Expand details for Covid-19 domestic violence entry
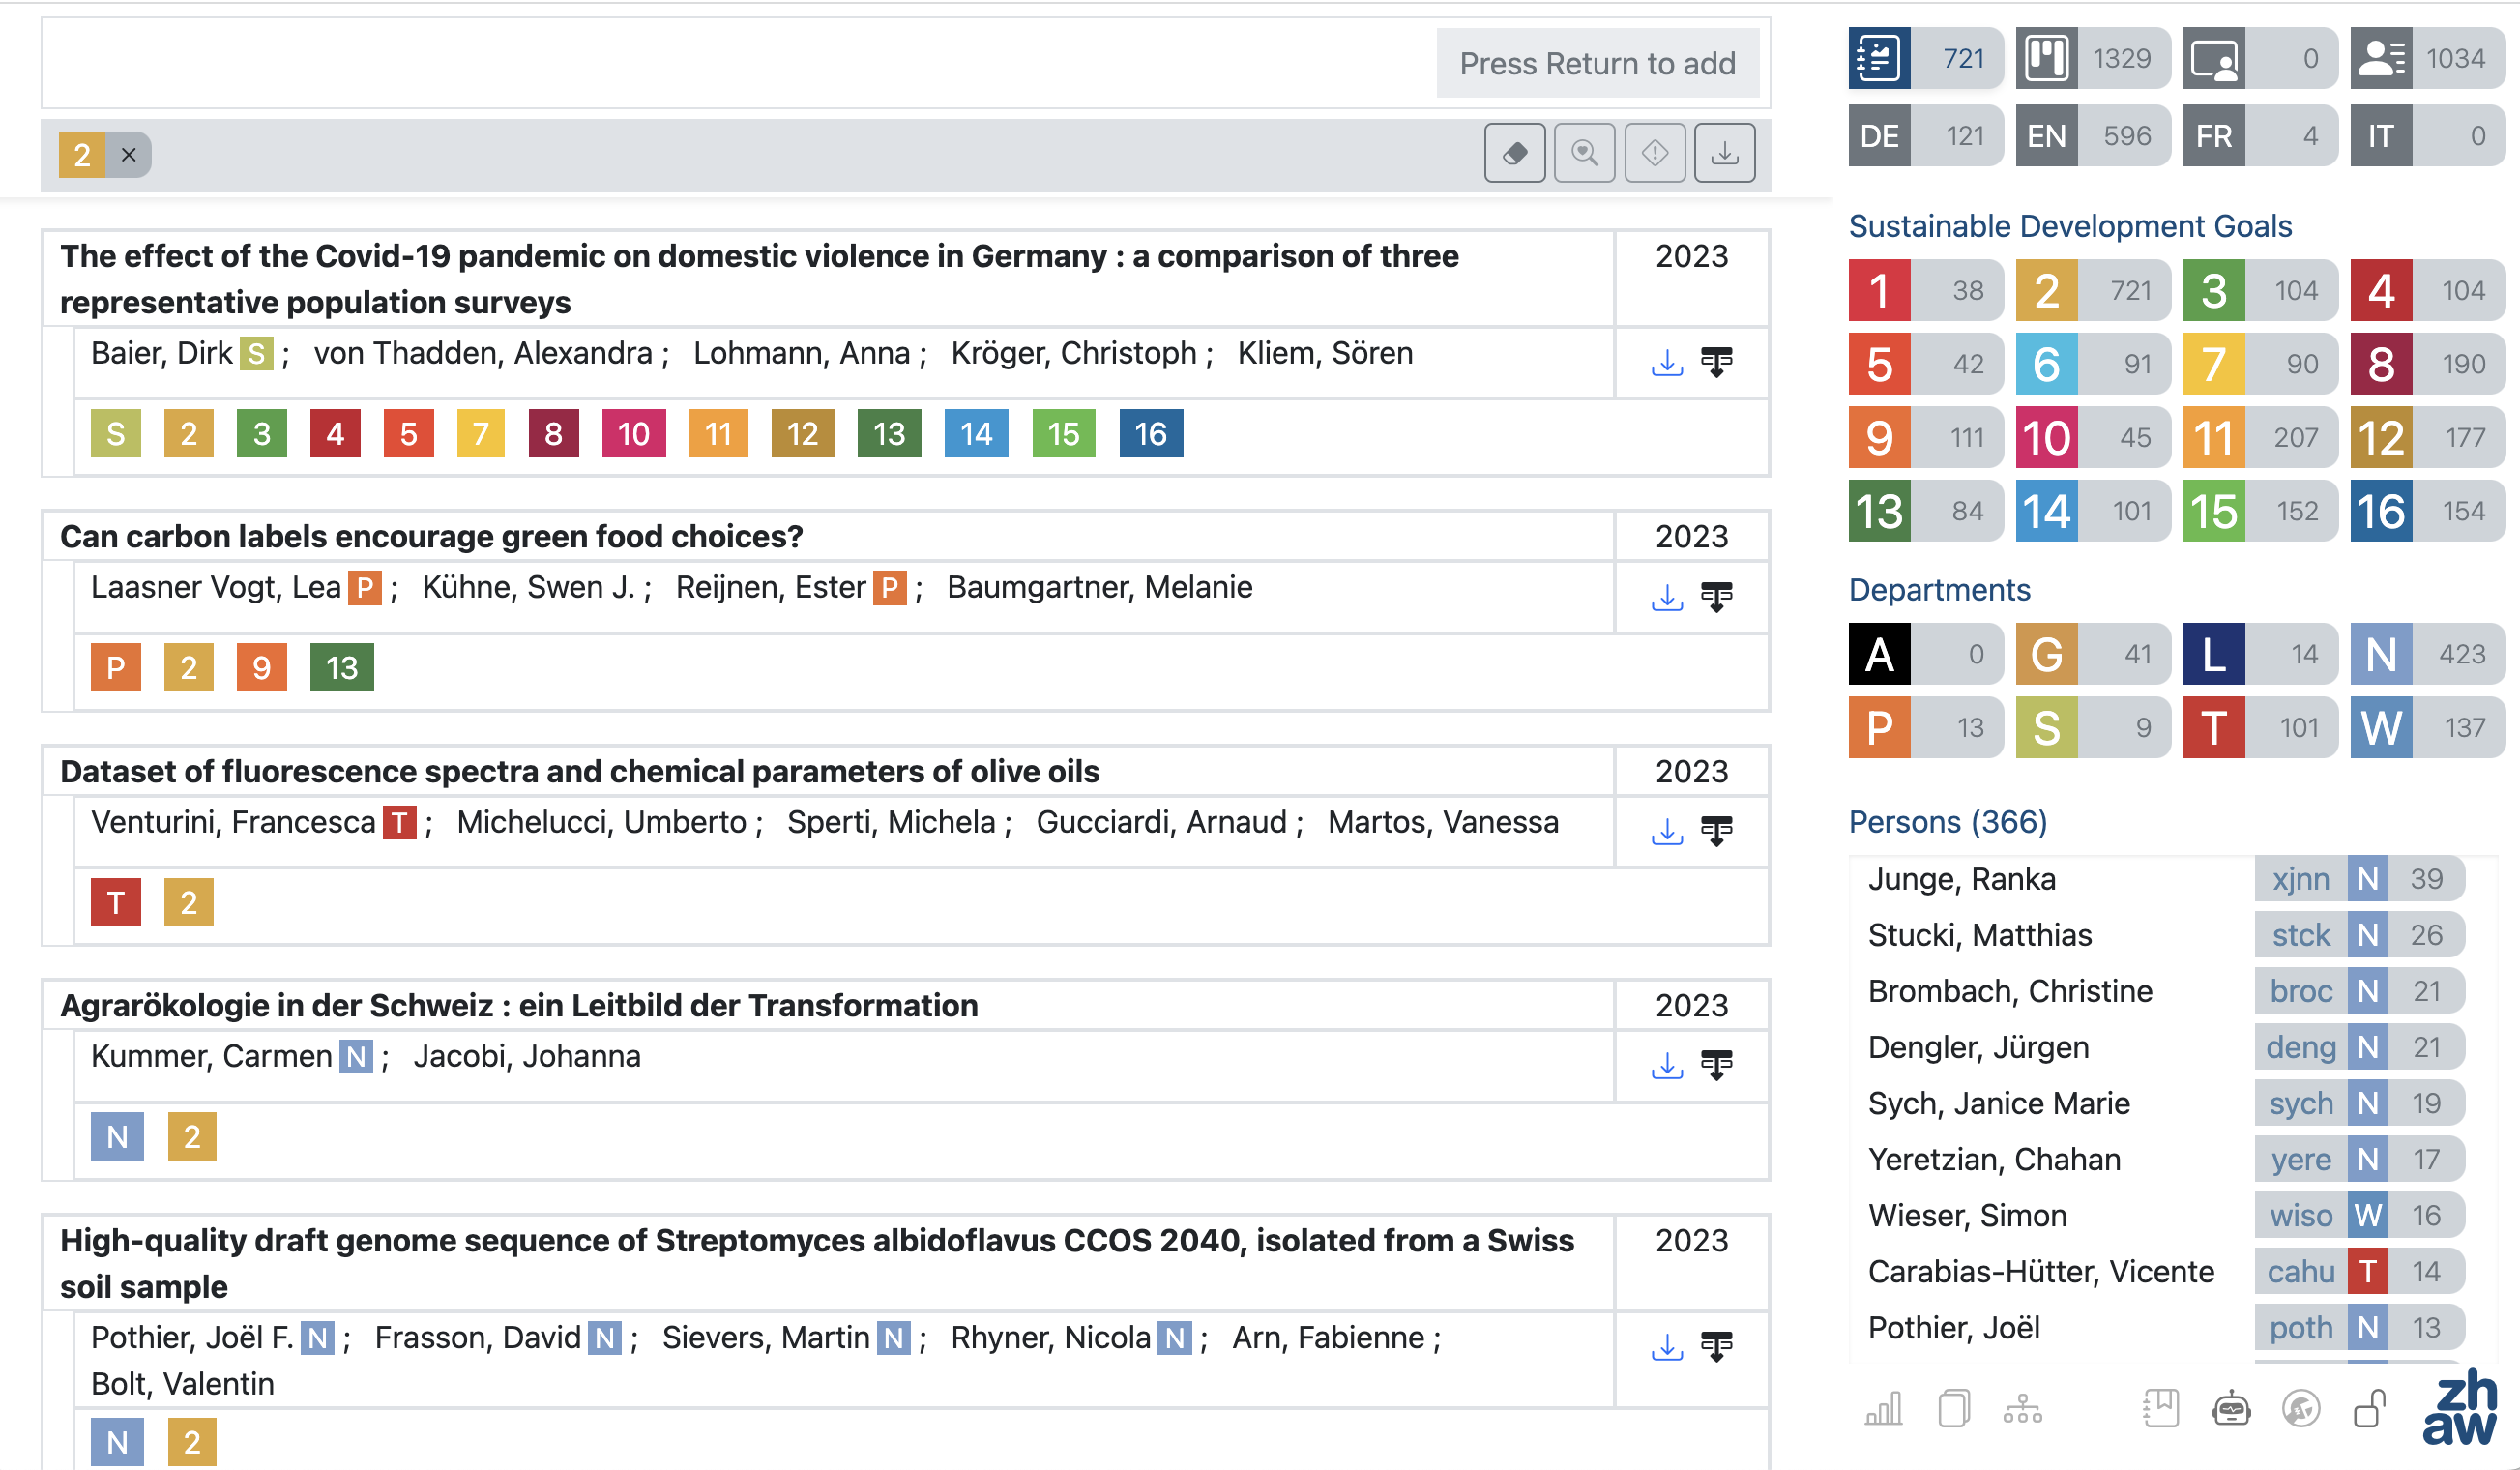 point(1717,362)
